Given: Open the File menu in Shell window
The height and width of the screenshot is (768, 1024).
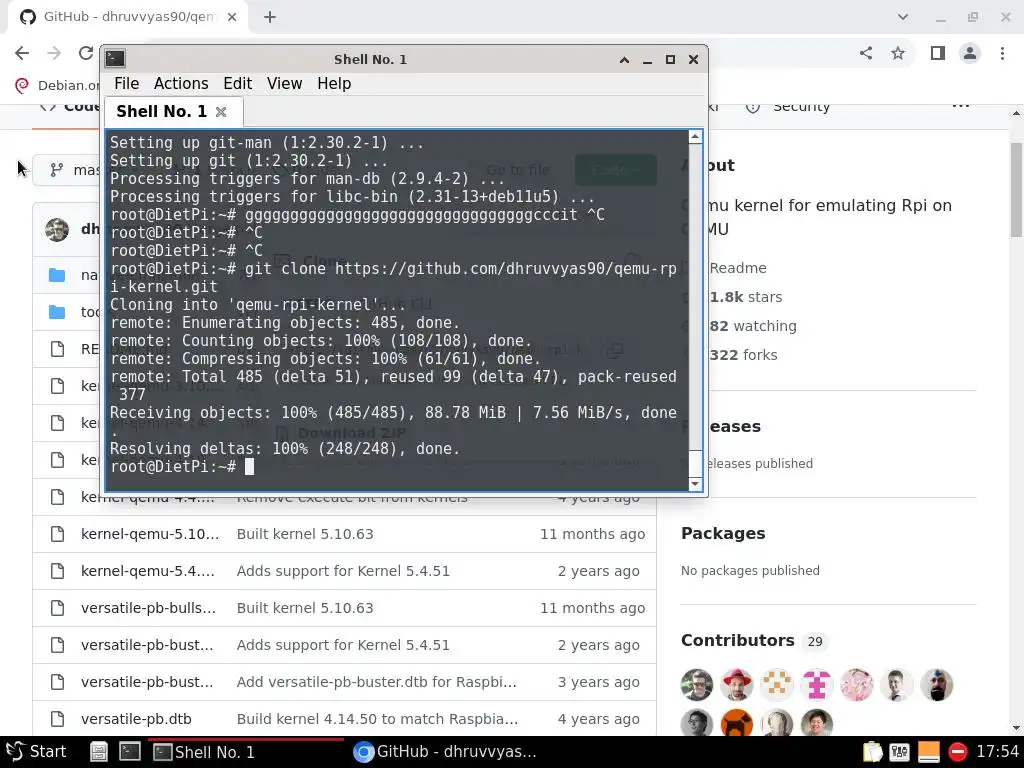Looking at the screenshot, I should tap(126, 84).
